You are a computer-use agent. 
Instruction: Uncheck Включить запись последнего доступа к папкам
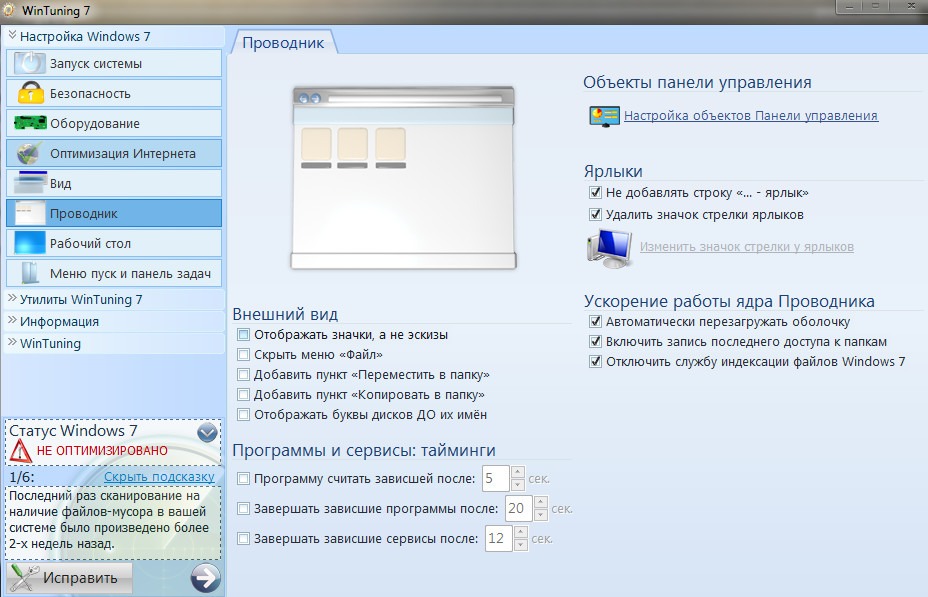[595, 341]
